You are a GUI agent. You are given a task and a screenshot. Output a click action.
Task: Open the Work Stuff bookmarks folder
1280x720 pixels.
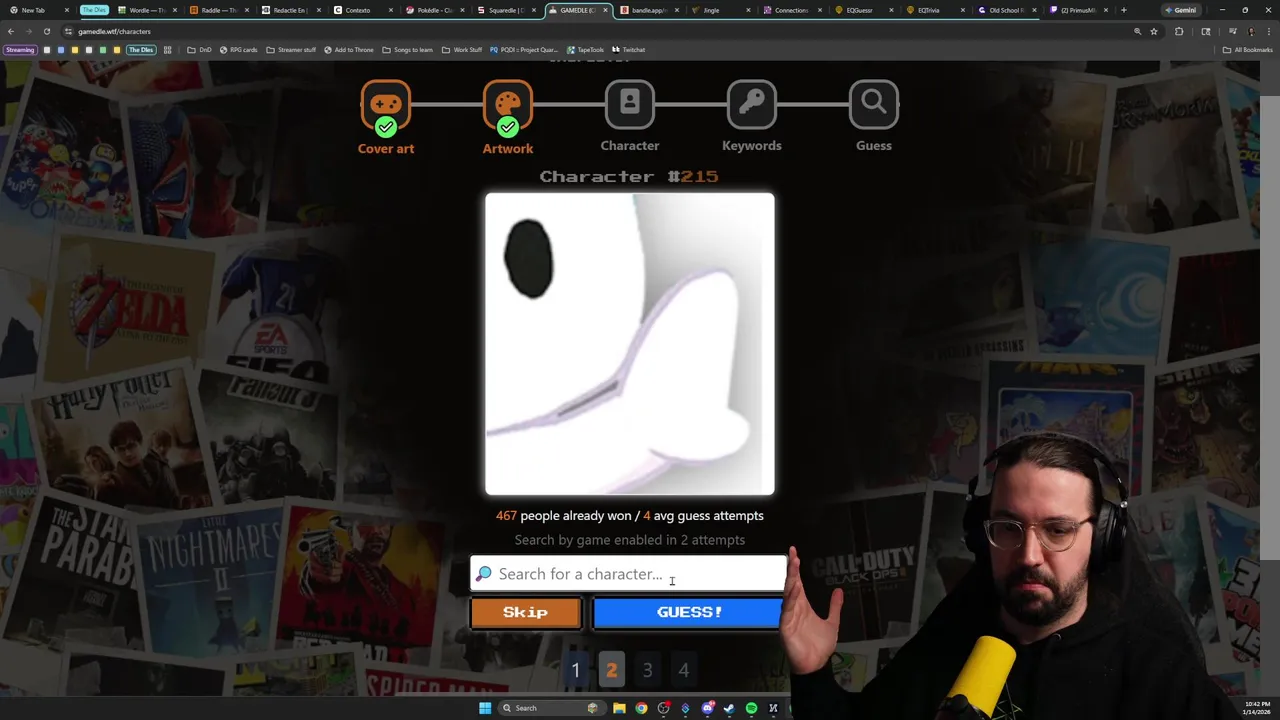coord(462,49)
